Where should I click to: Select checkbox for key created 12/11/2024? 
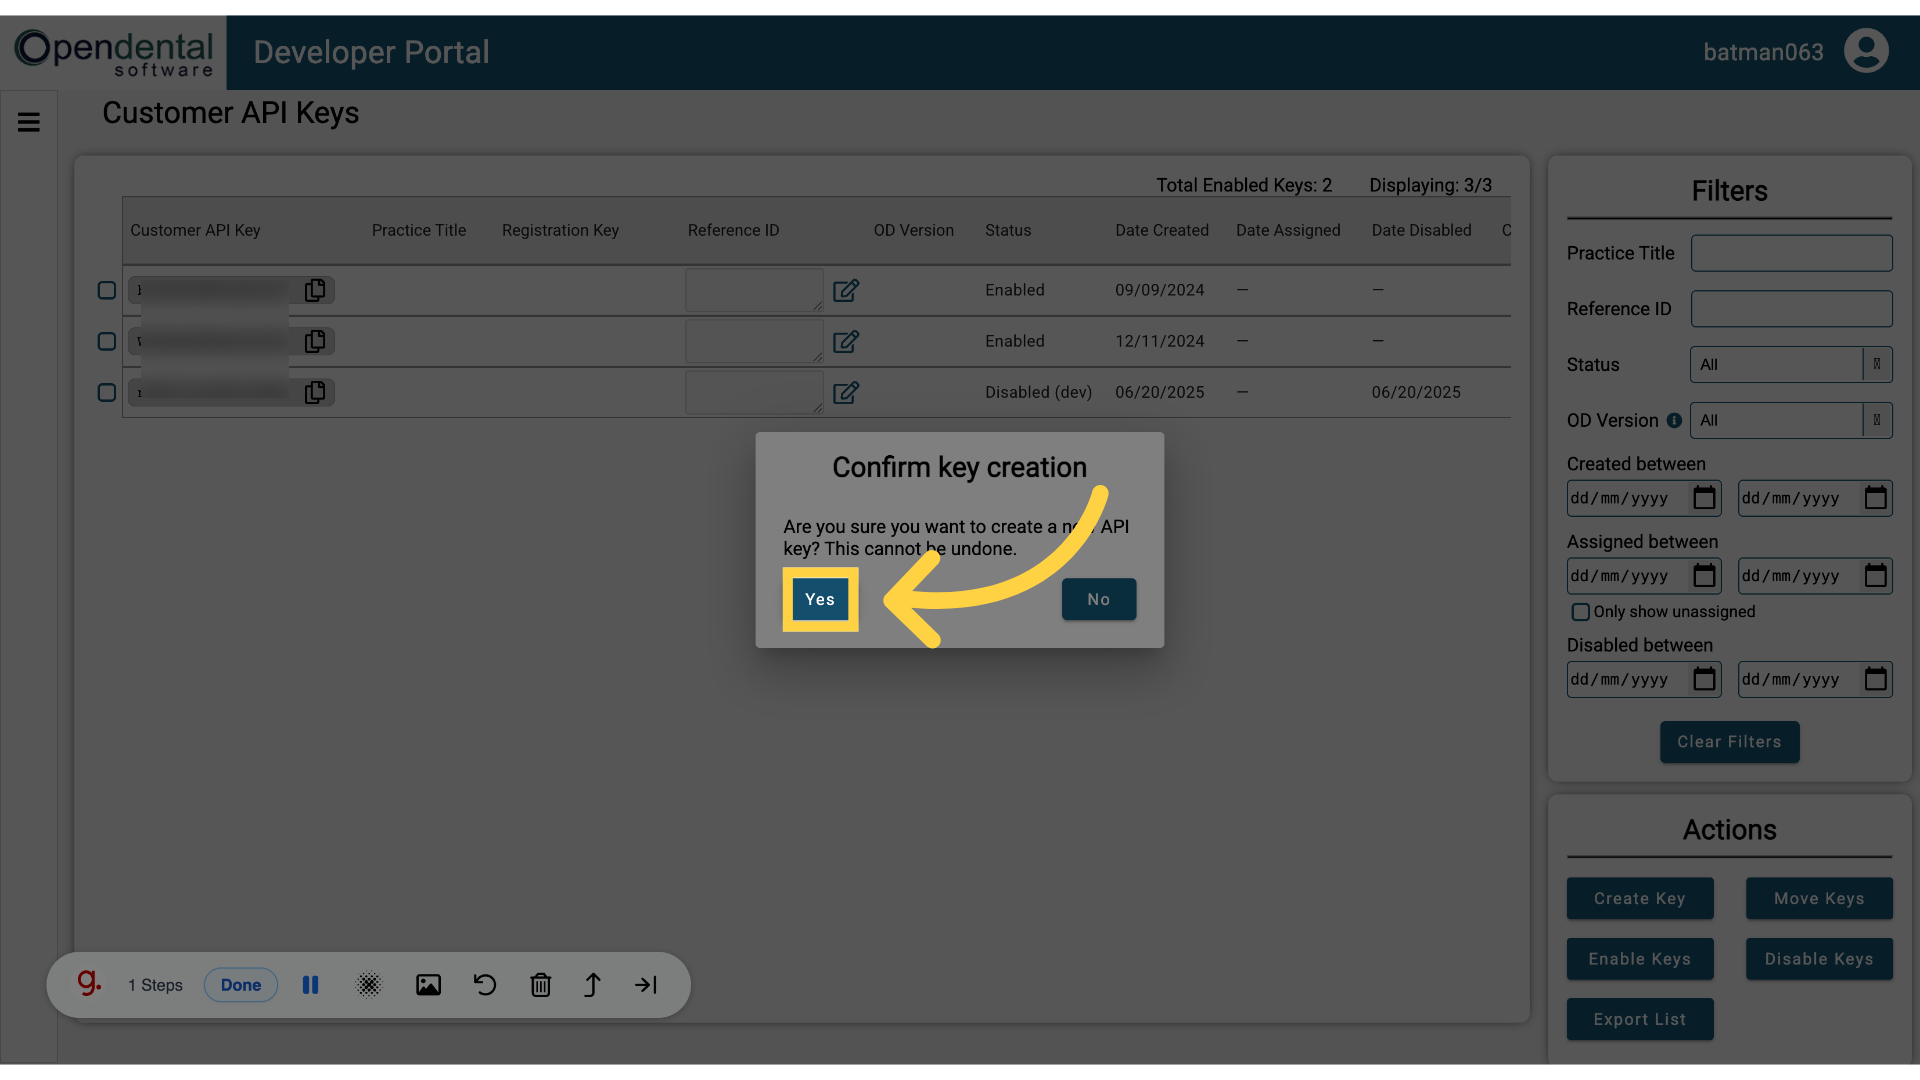pyautogui.click(x=107, y=341)
